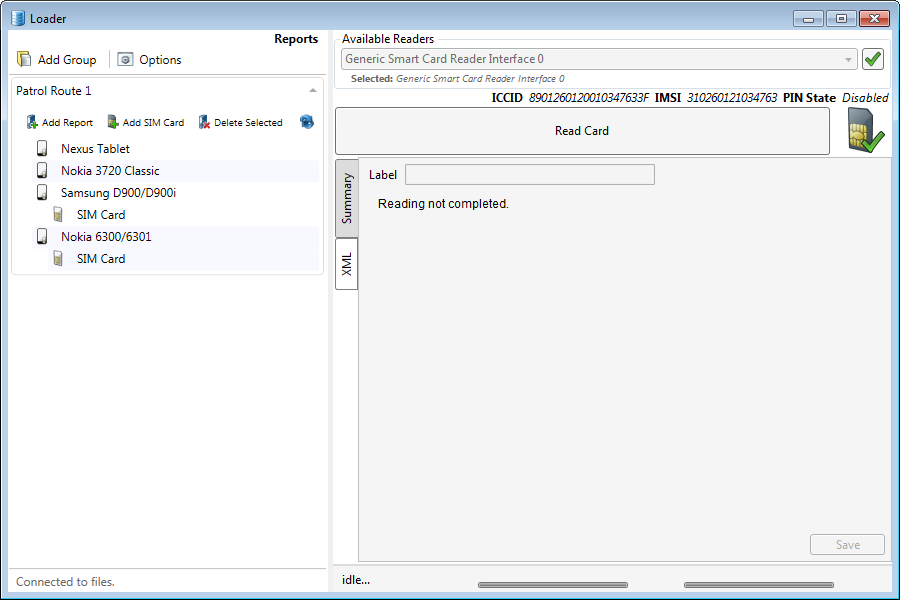Click the SIM icon under Samsung D900/D900i
The image size is (900, 600).
tap(58, 215)
